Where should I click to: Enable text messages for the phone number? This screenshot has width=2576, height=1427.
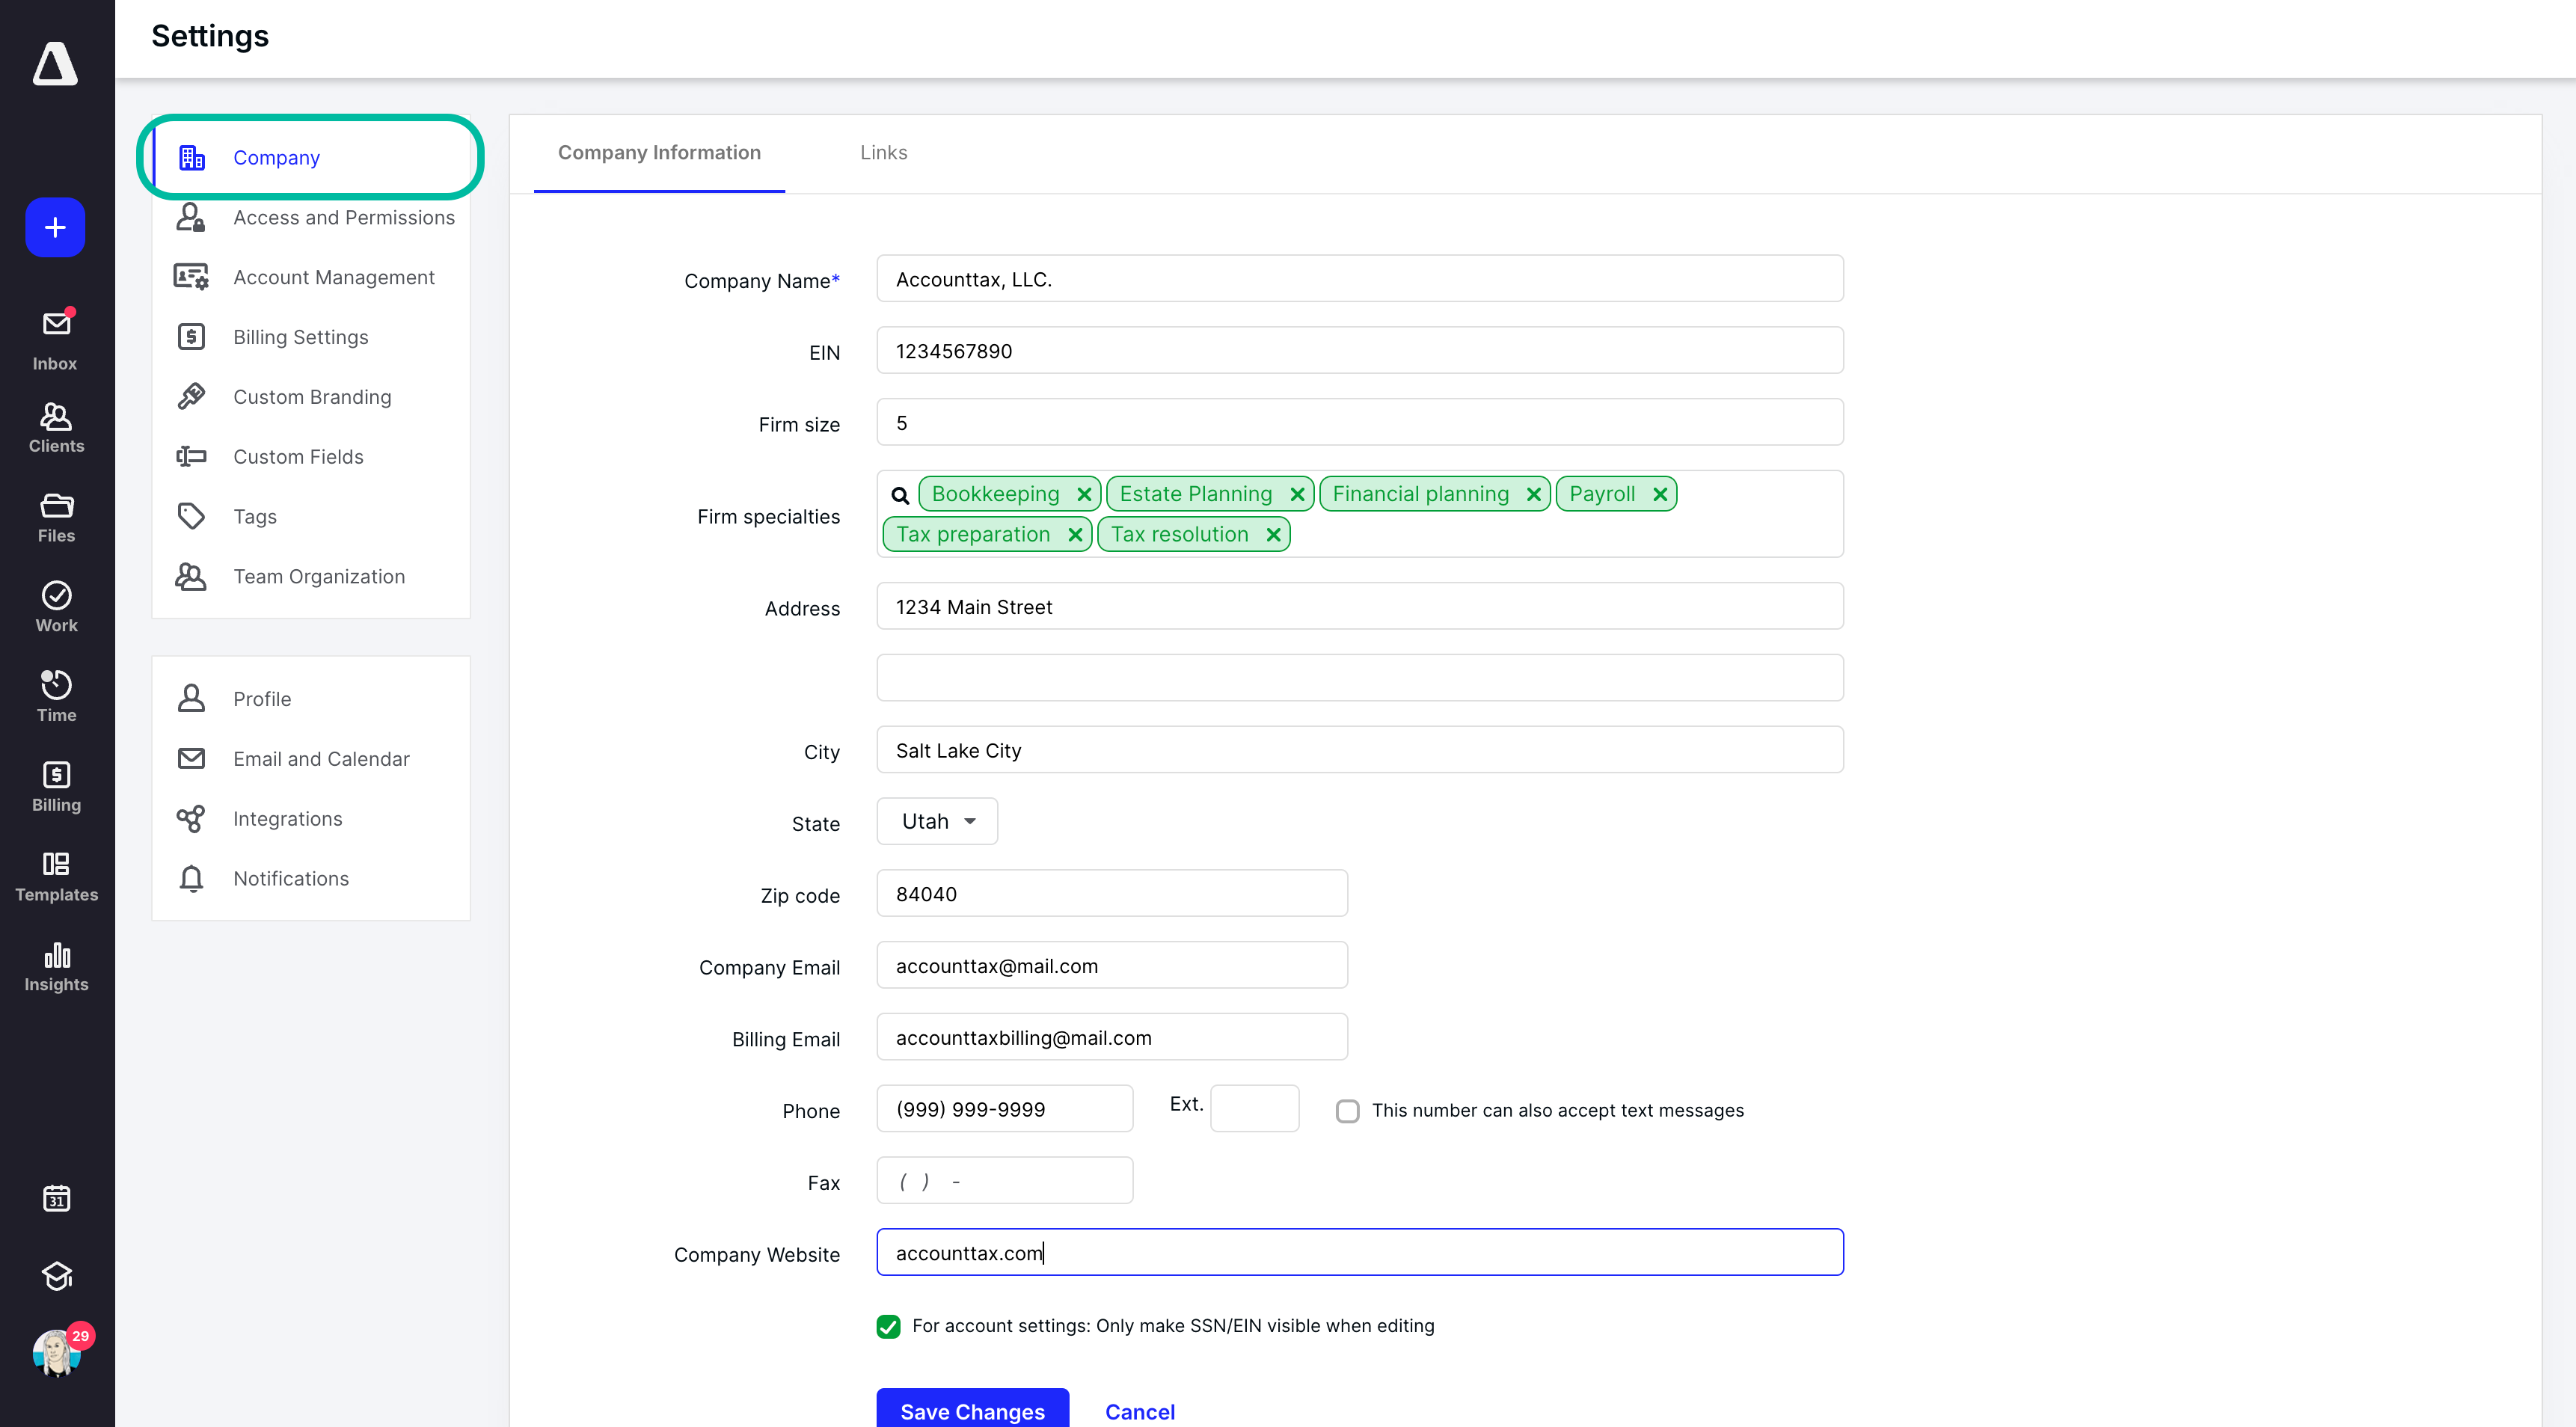coord(1347,1110)
